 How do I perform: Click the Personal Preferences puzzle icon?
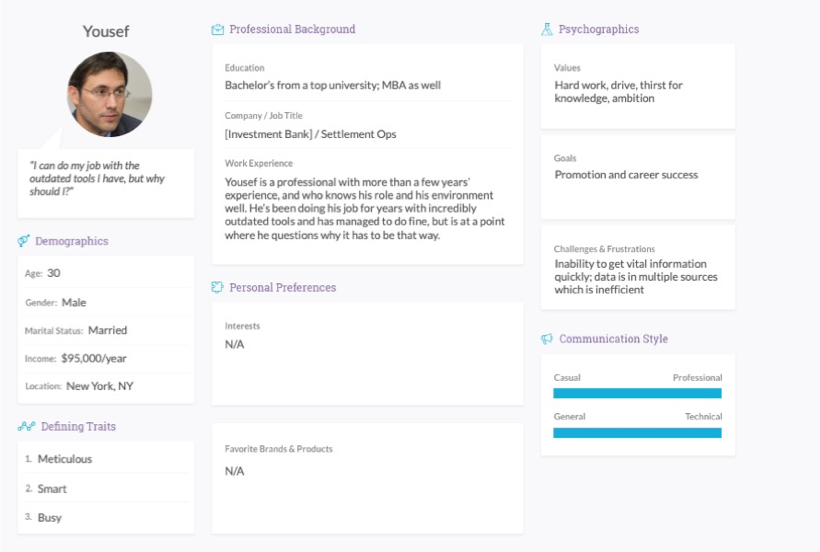[x=217, y=288]
